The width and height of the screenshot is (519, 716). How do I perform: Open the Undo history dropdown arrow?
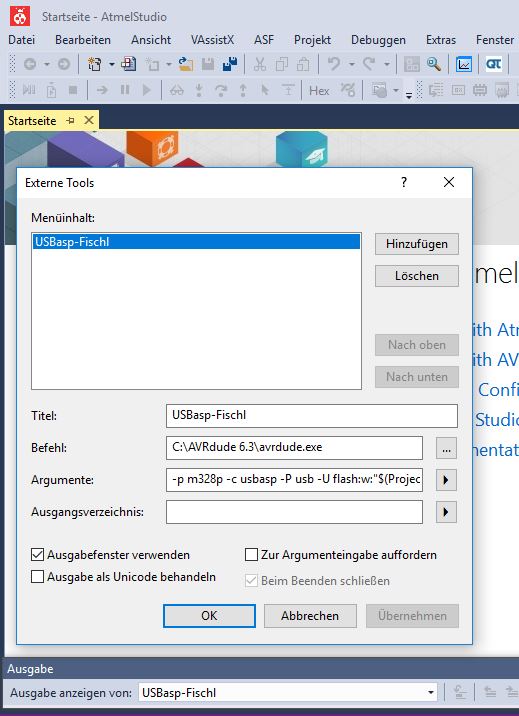click(x=351, y=64)
